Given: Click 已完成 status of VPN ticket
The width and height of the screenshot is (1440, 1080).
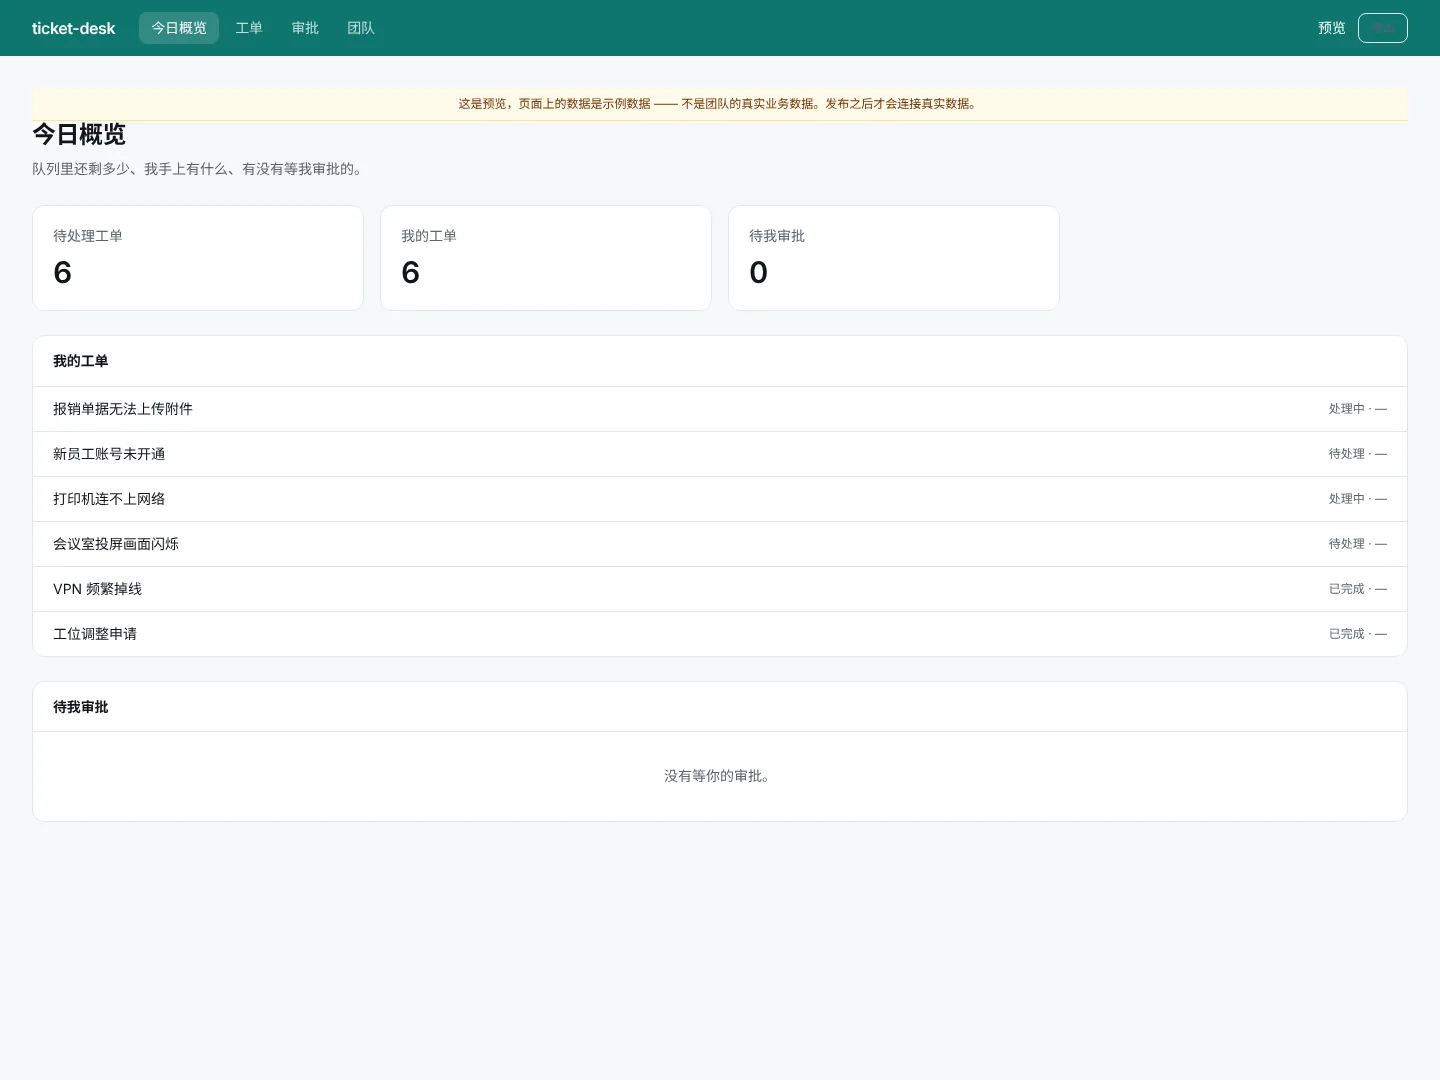Looking at the screenshot, I should click(1346, 589).
